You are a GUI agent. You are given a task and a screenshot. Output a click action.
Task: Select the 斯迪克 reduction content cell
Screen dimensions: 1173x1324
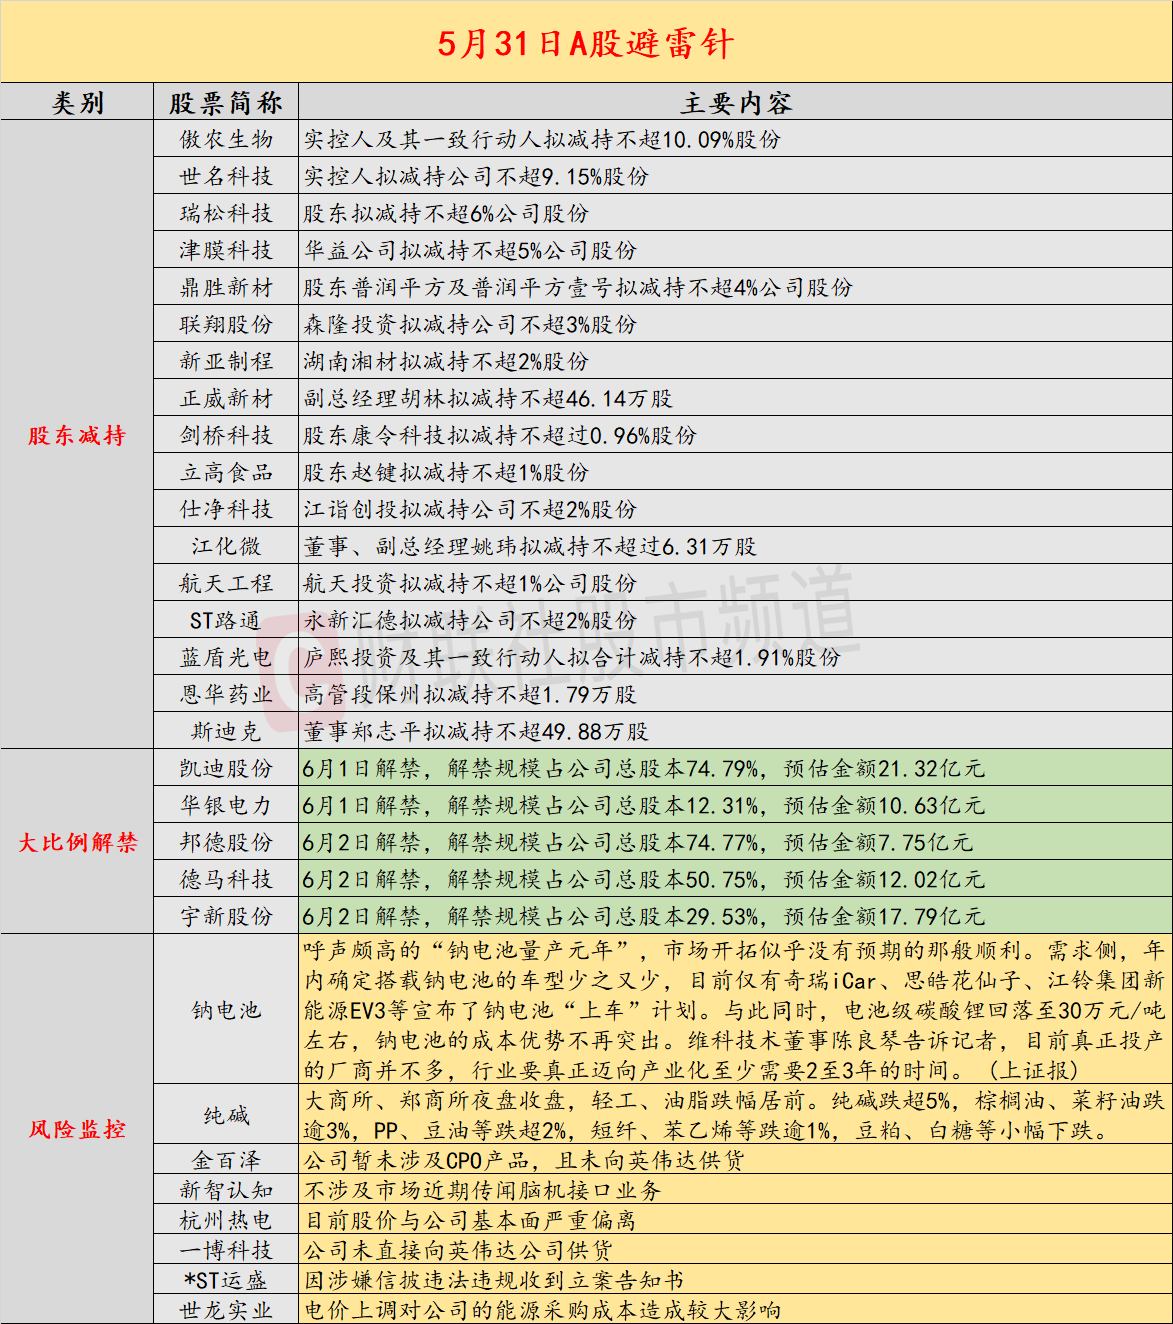[736, 731]
